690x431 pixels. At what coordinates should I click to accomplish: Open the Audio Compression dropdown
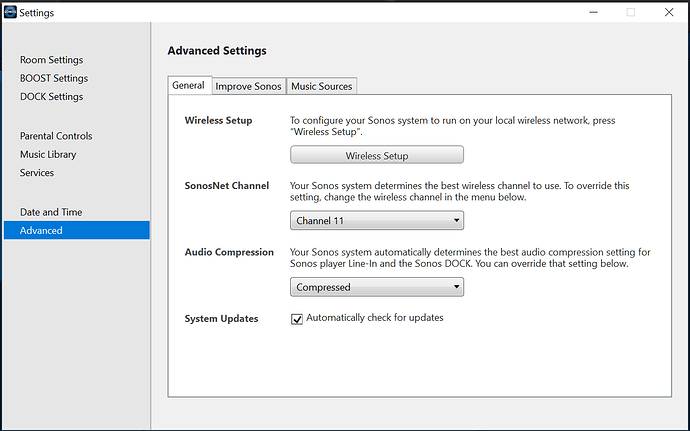pos(377,287)
